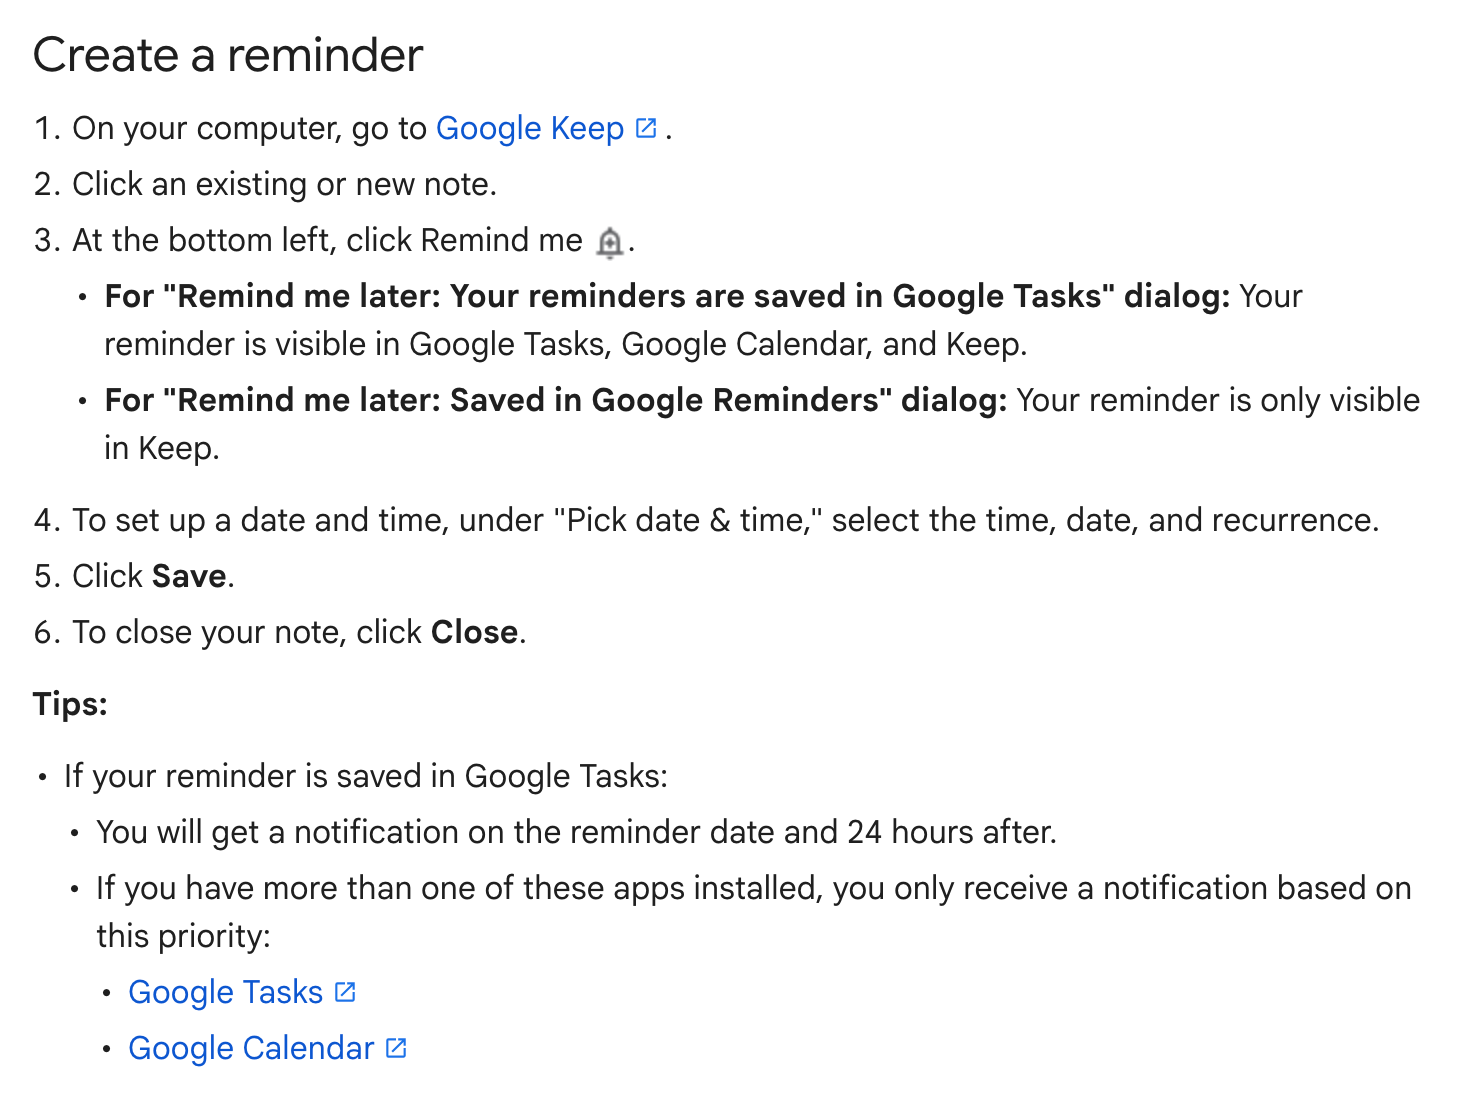Click the bold word Save in step 5
Image resolution: width=1480 pixels, height=1112 pixels.
click(188, 577)
